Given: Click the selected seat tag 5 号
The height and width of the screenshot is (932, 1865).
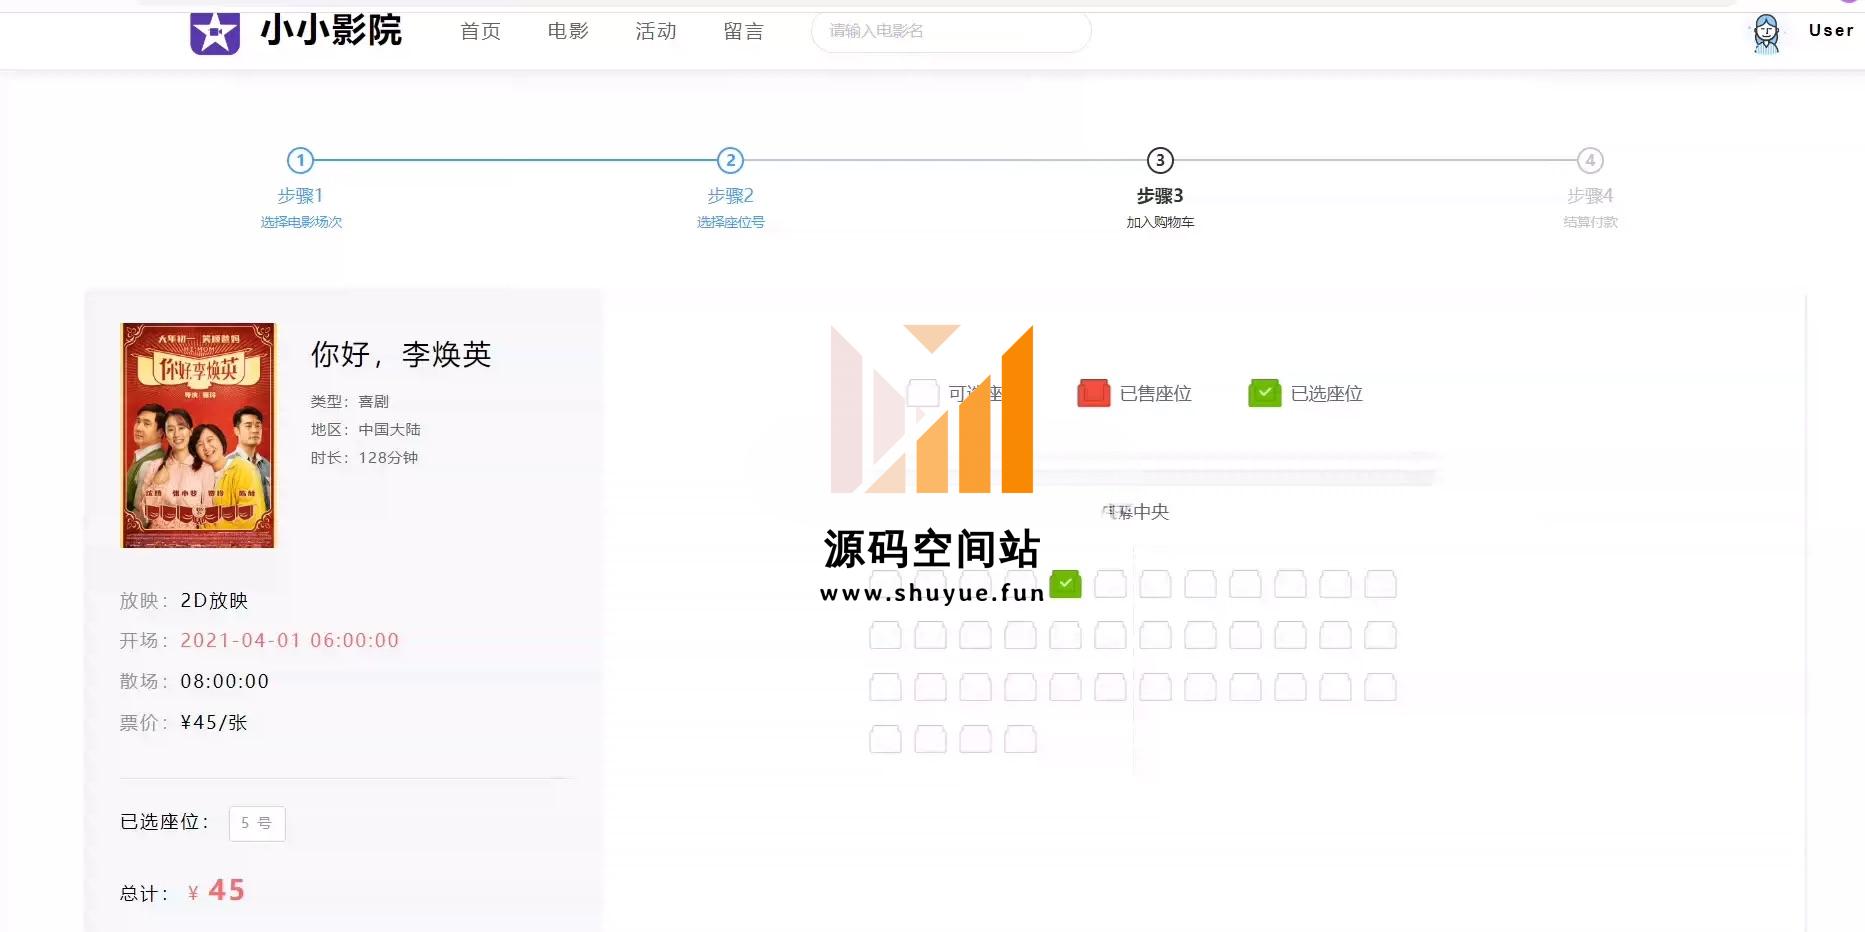Looking at the screenshot, I should pyautogui.click(x=257, y=823).
